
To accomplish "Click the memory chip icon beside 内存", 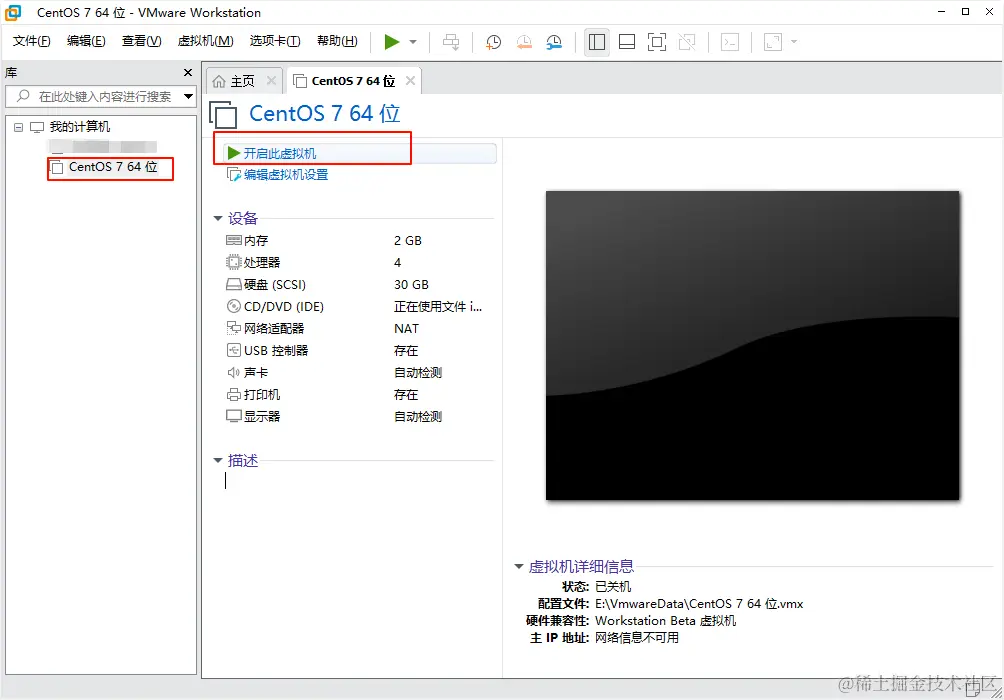I will 234,241.
